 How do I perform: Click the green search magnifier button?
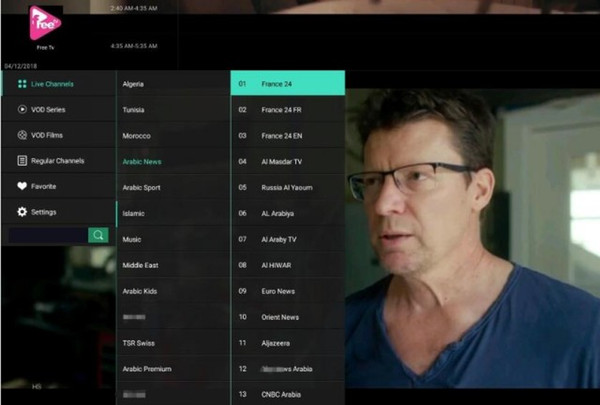[x=98, y=235]
